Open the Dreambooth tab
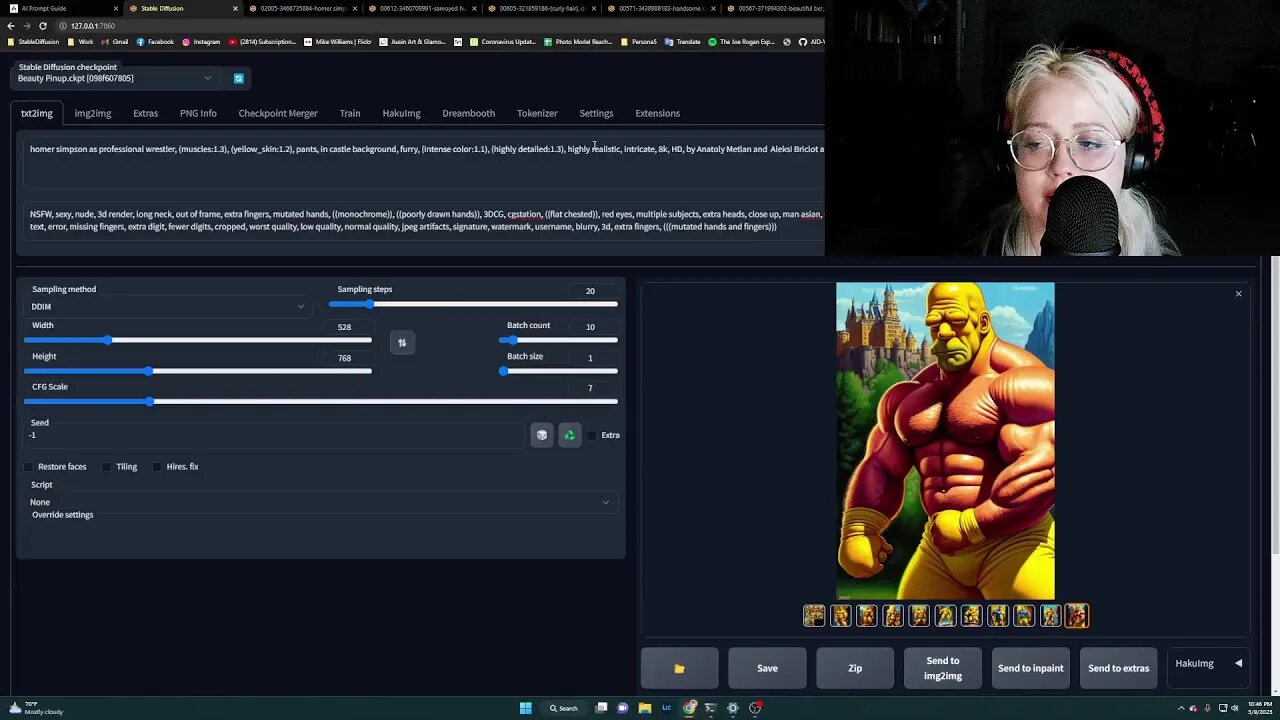Viewport: 1280px width, 720px height. tap(469, 113)
